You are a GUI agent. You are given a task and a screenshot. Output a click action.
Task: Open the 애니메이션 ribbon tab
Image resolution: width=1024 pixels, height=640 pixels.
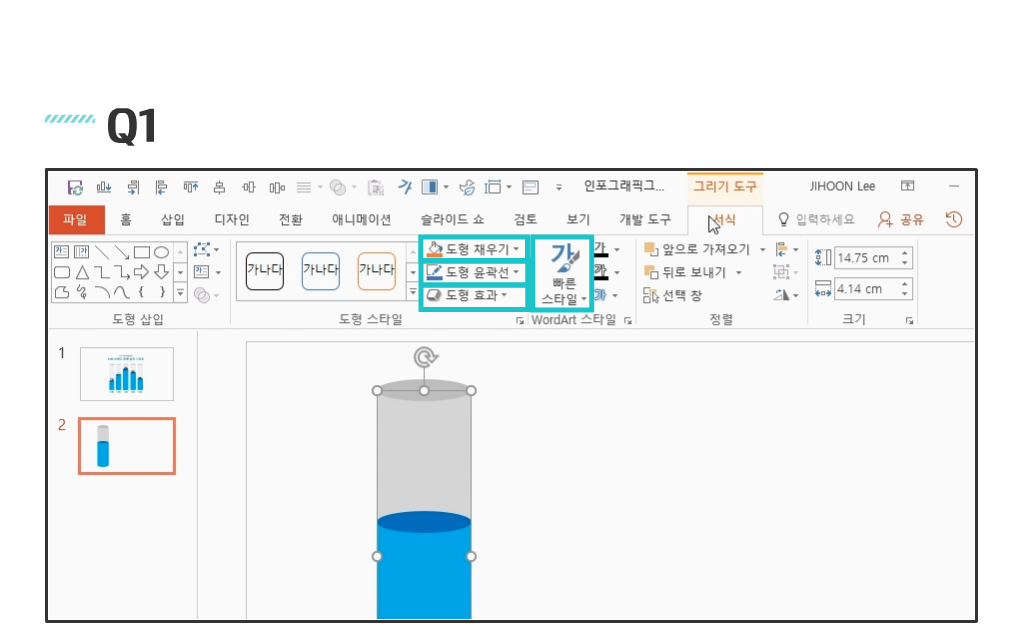[361, 220]
